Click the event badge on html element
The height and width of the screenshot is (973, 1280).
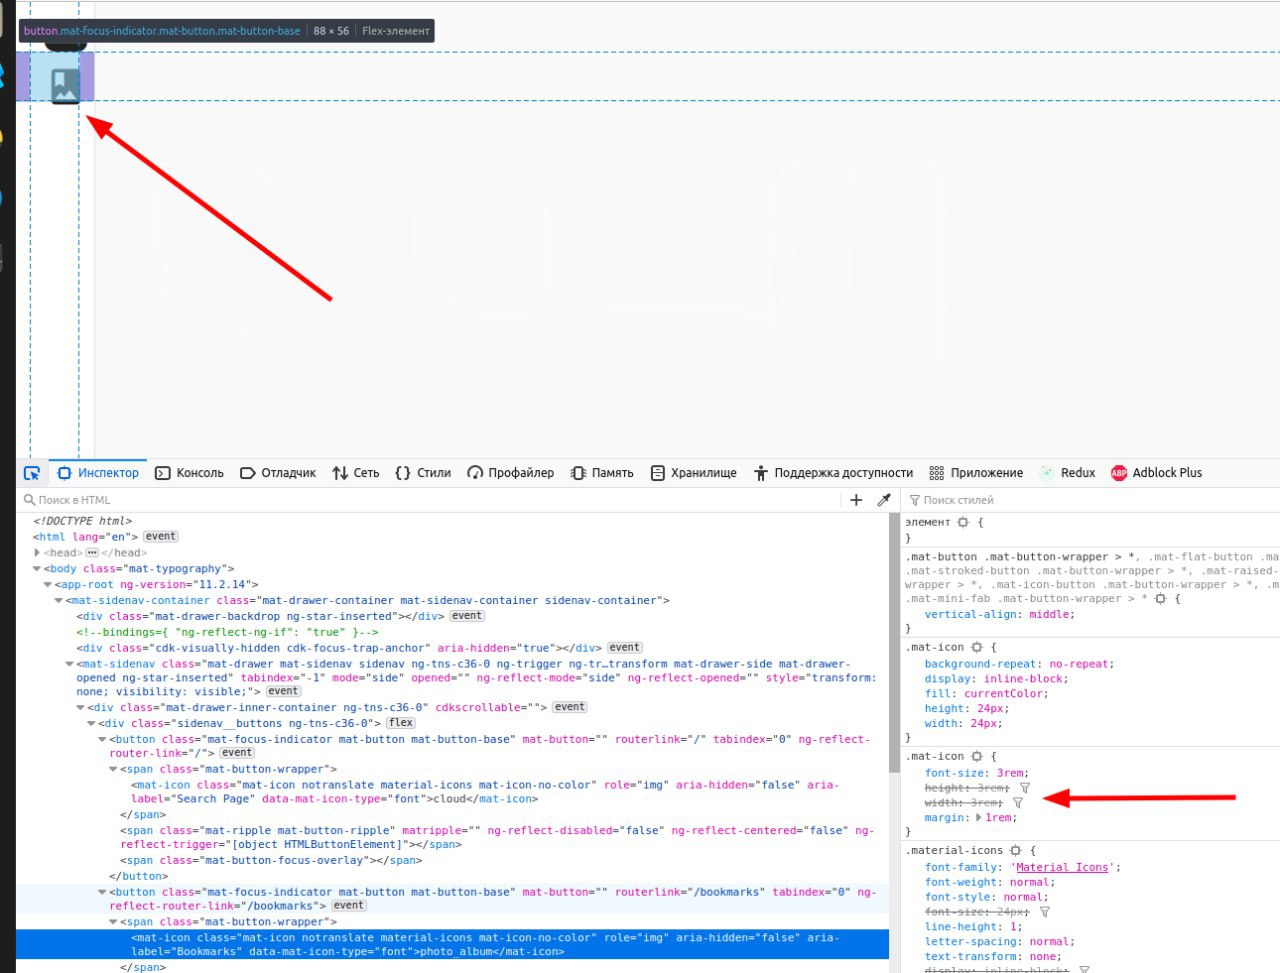click(160, 537)
